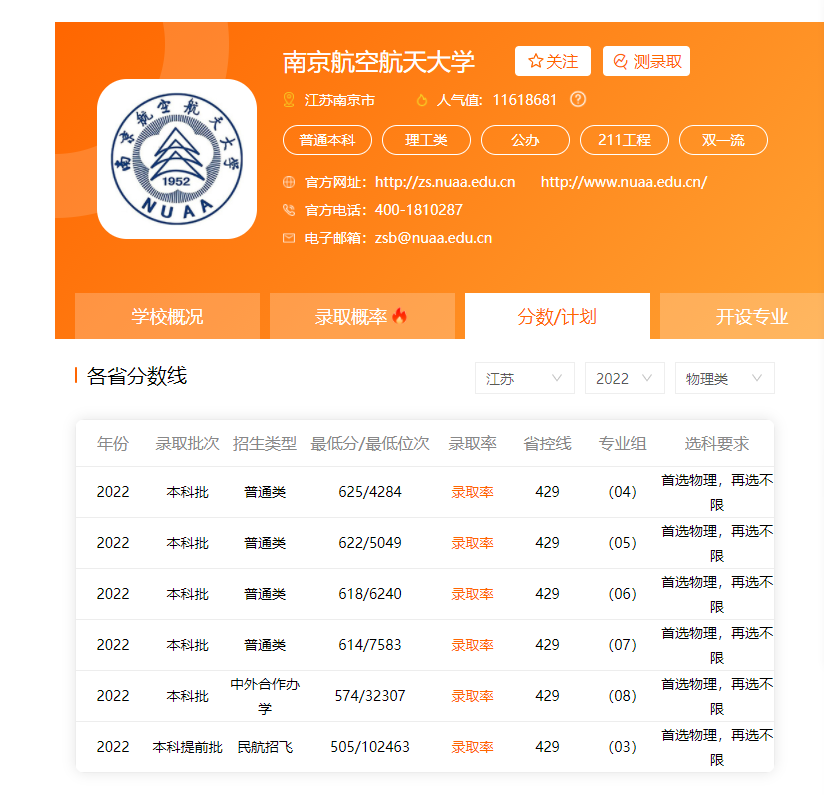Screen dimensions: 824x795
Task: Click the envelope icon beside 电子邮箱
Action: pos(289,238)
